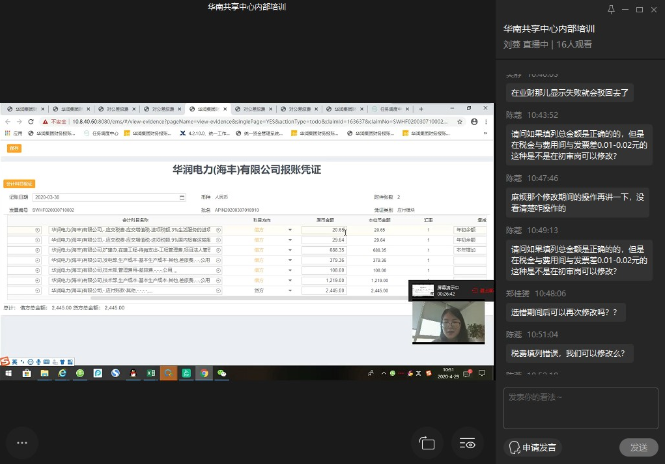Click lookup icon at end of last account name
The height and width of the screenshot is (464, 665).
[218, 291]
